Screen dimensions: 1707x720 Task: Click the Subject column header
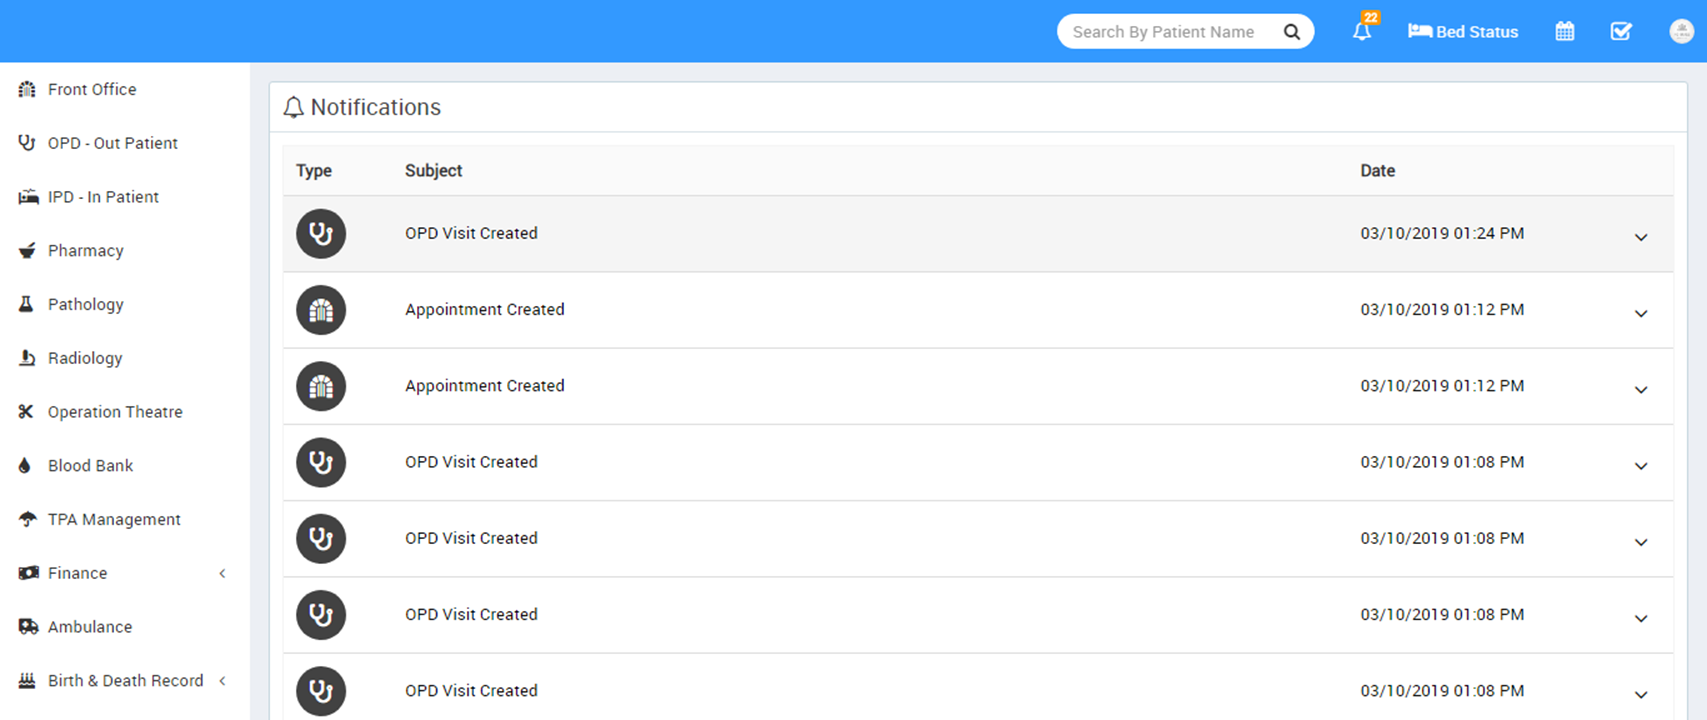(434, 171)
